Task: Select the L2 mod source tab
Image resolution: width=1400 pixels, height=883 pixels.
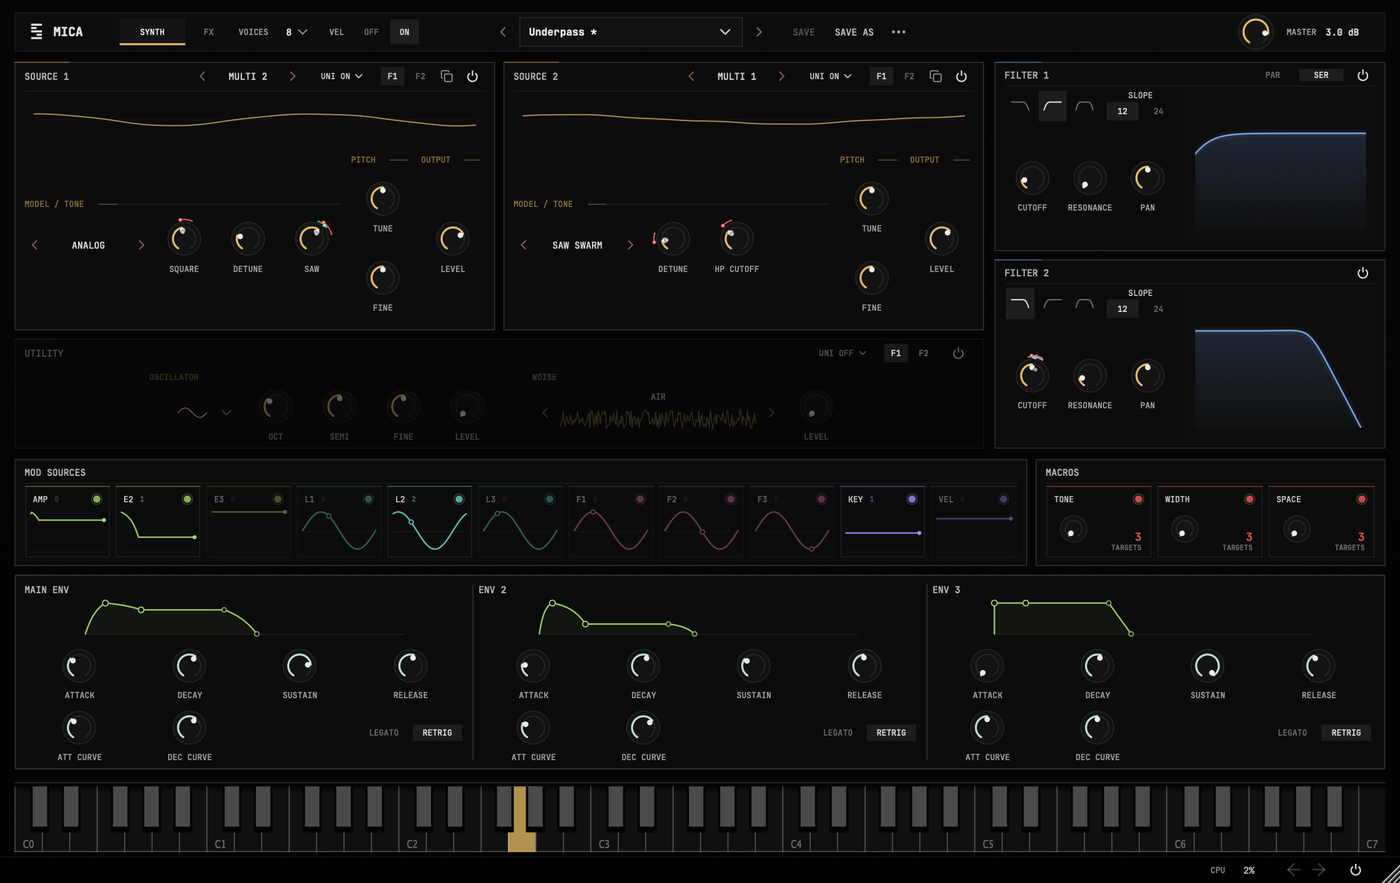Action: click(430, 521)
